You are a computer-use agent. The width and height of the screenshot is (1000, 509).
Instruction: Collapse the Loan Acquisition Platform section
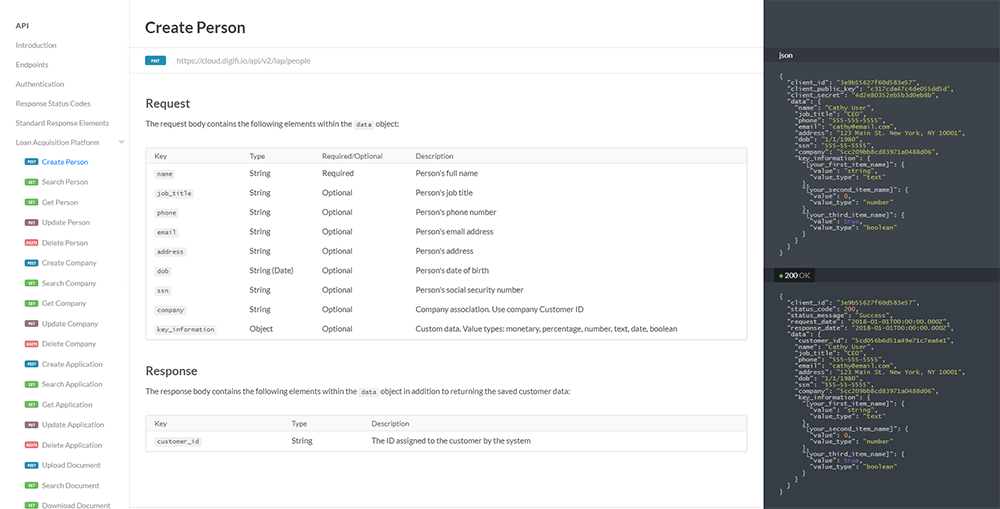tap(121, 143)
